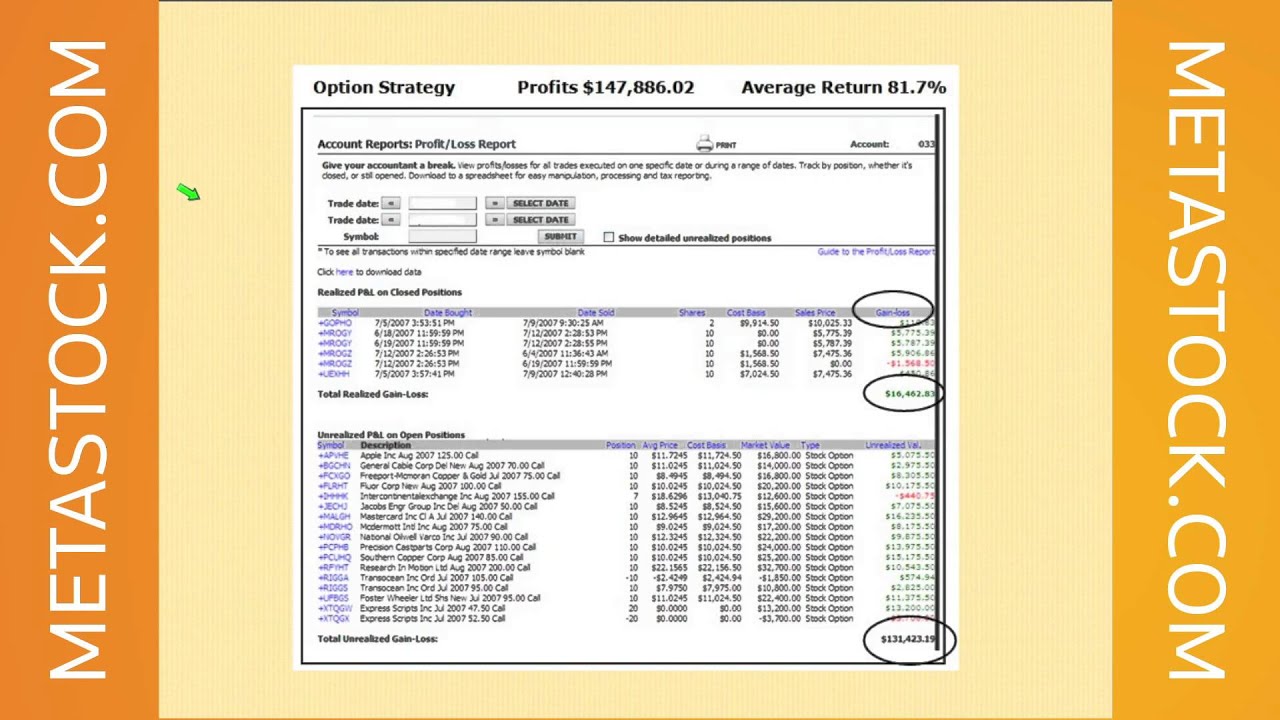Open the +MALGH Mastercard symbol link
This screenshot has height=720, width=1280.
(x=334, y=517)
